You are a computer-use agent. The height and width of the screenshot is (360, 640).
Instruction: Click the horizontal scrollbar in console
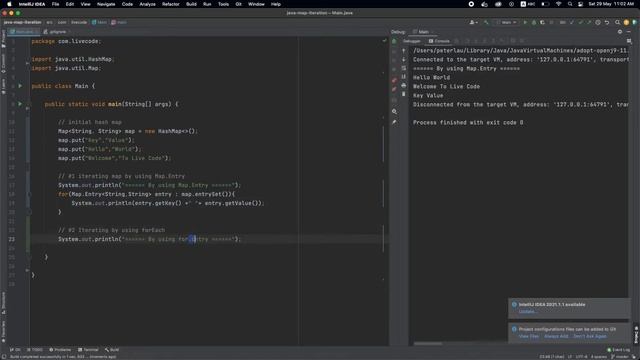[x=428, y=344]
